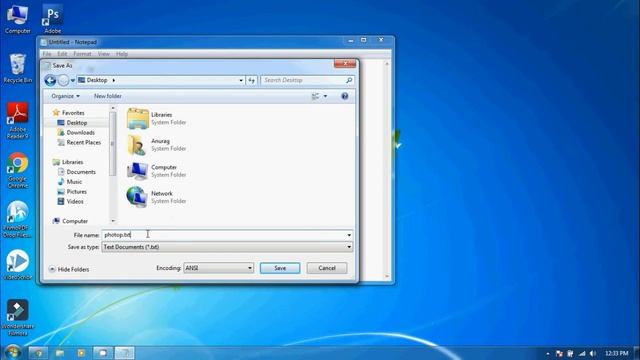Viewport: 640px width, 360px height.
Task: Open Wondershare Filmora desktop shortcut
Action: point(18,317)
